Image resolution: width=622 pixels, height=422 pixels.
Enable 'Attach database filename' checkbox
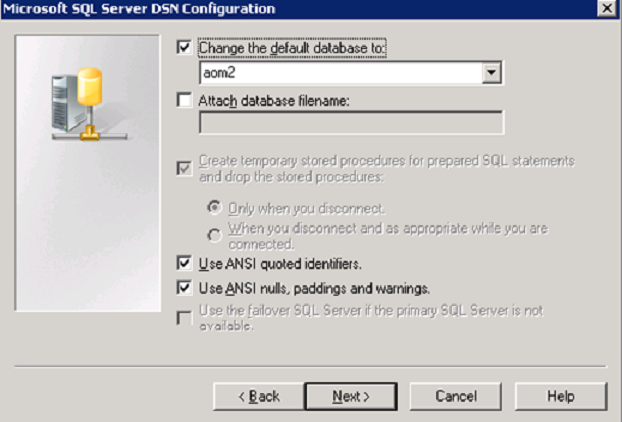(x=184, y=100)
